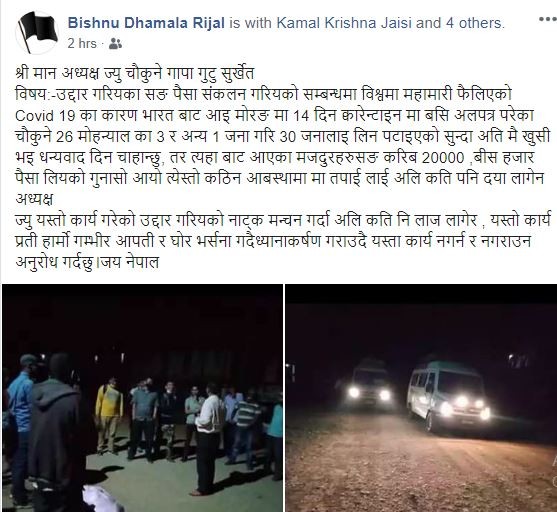557x512 pixels.
Task: Open Kamal Krishna Jaisi's profile
Action: click(x=344, y=23)
